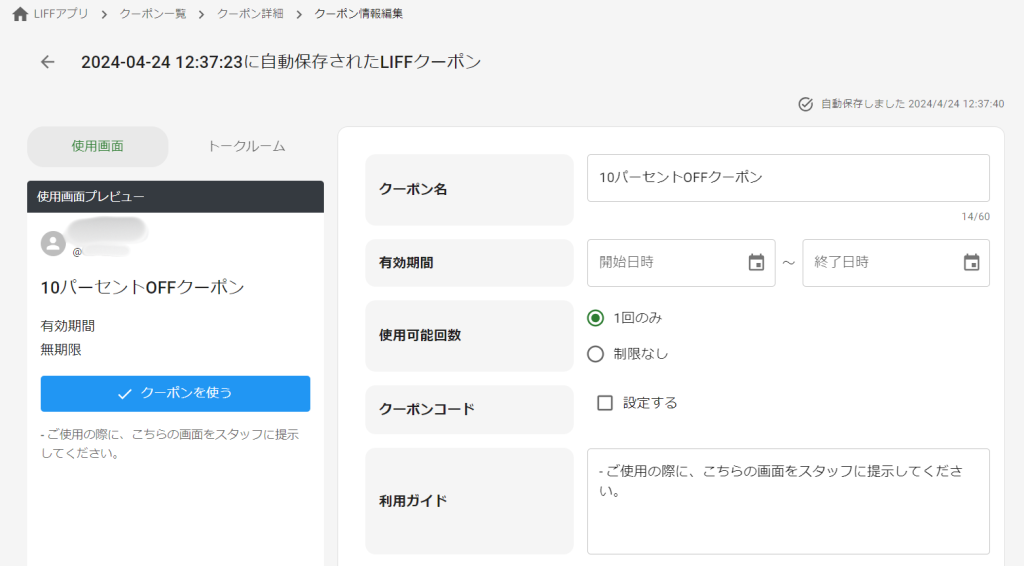This screenshot has width=1024, height=566.
Task: Select the 1回のみ radio button
Action: (595, 318)
